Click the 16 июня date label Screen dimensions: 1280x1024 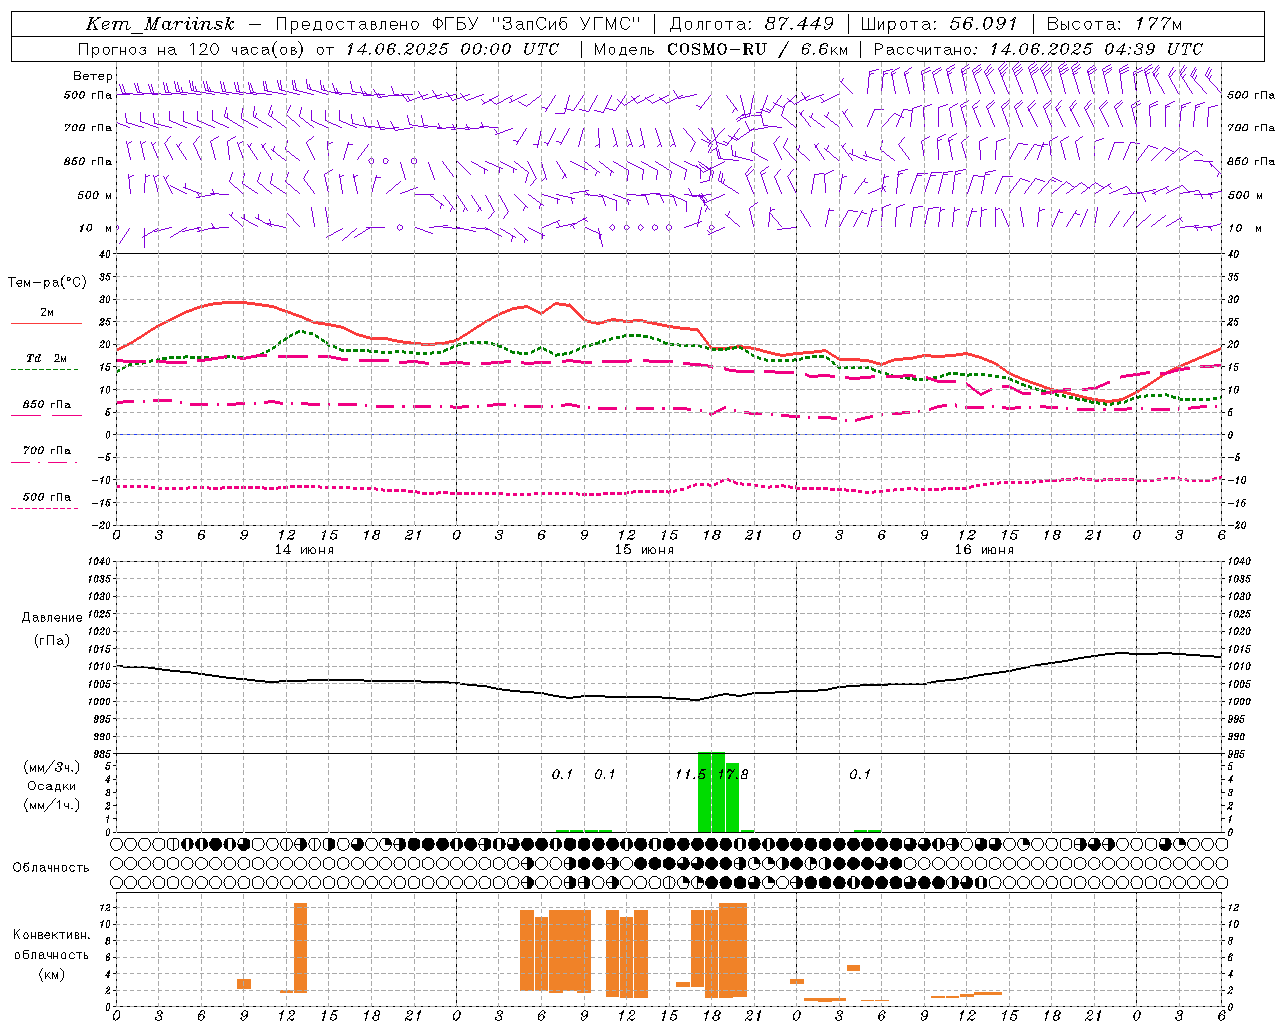984,550
